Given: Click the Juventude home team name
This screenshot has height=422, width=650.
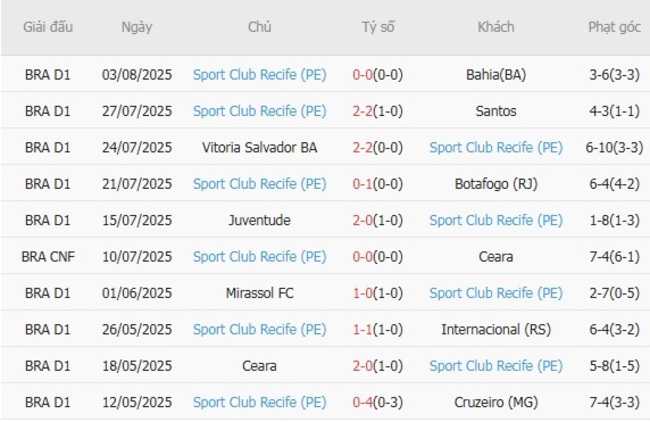Looking at the screenshot, I should 260,220.
